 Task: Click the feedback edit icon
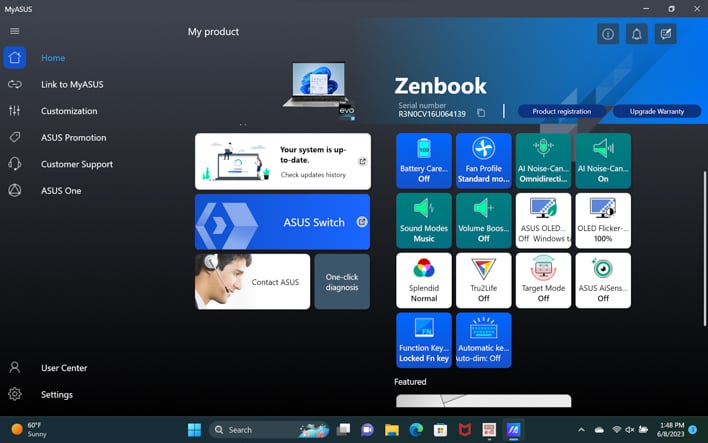(666, 34)
